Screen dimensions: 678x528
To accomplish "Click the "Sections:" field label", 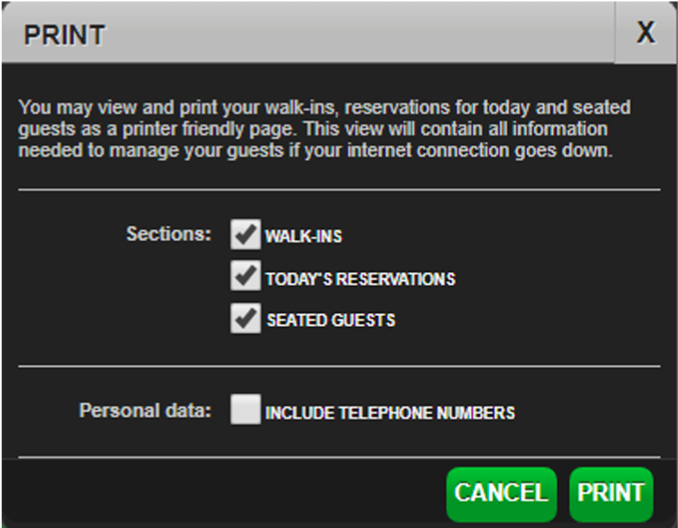I will tap(169, 234).
